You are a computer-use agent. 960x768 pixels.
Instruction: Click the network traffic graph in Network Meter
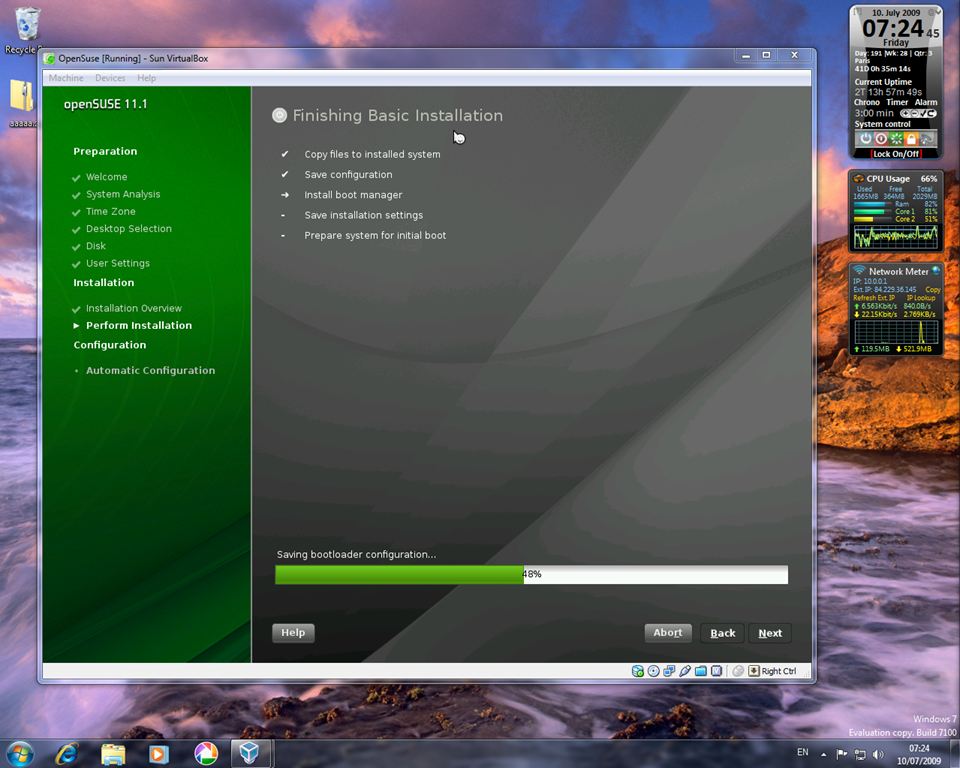[x=896, y=331]
